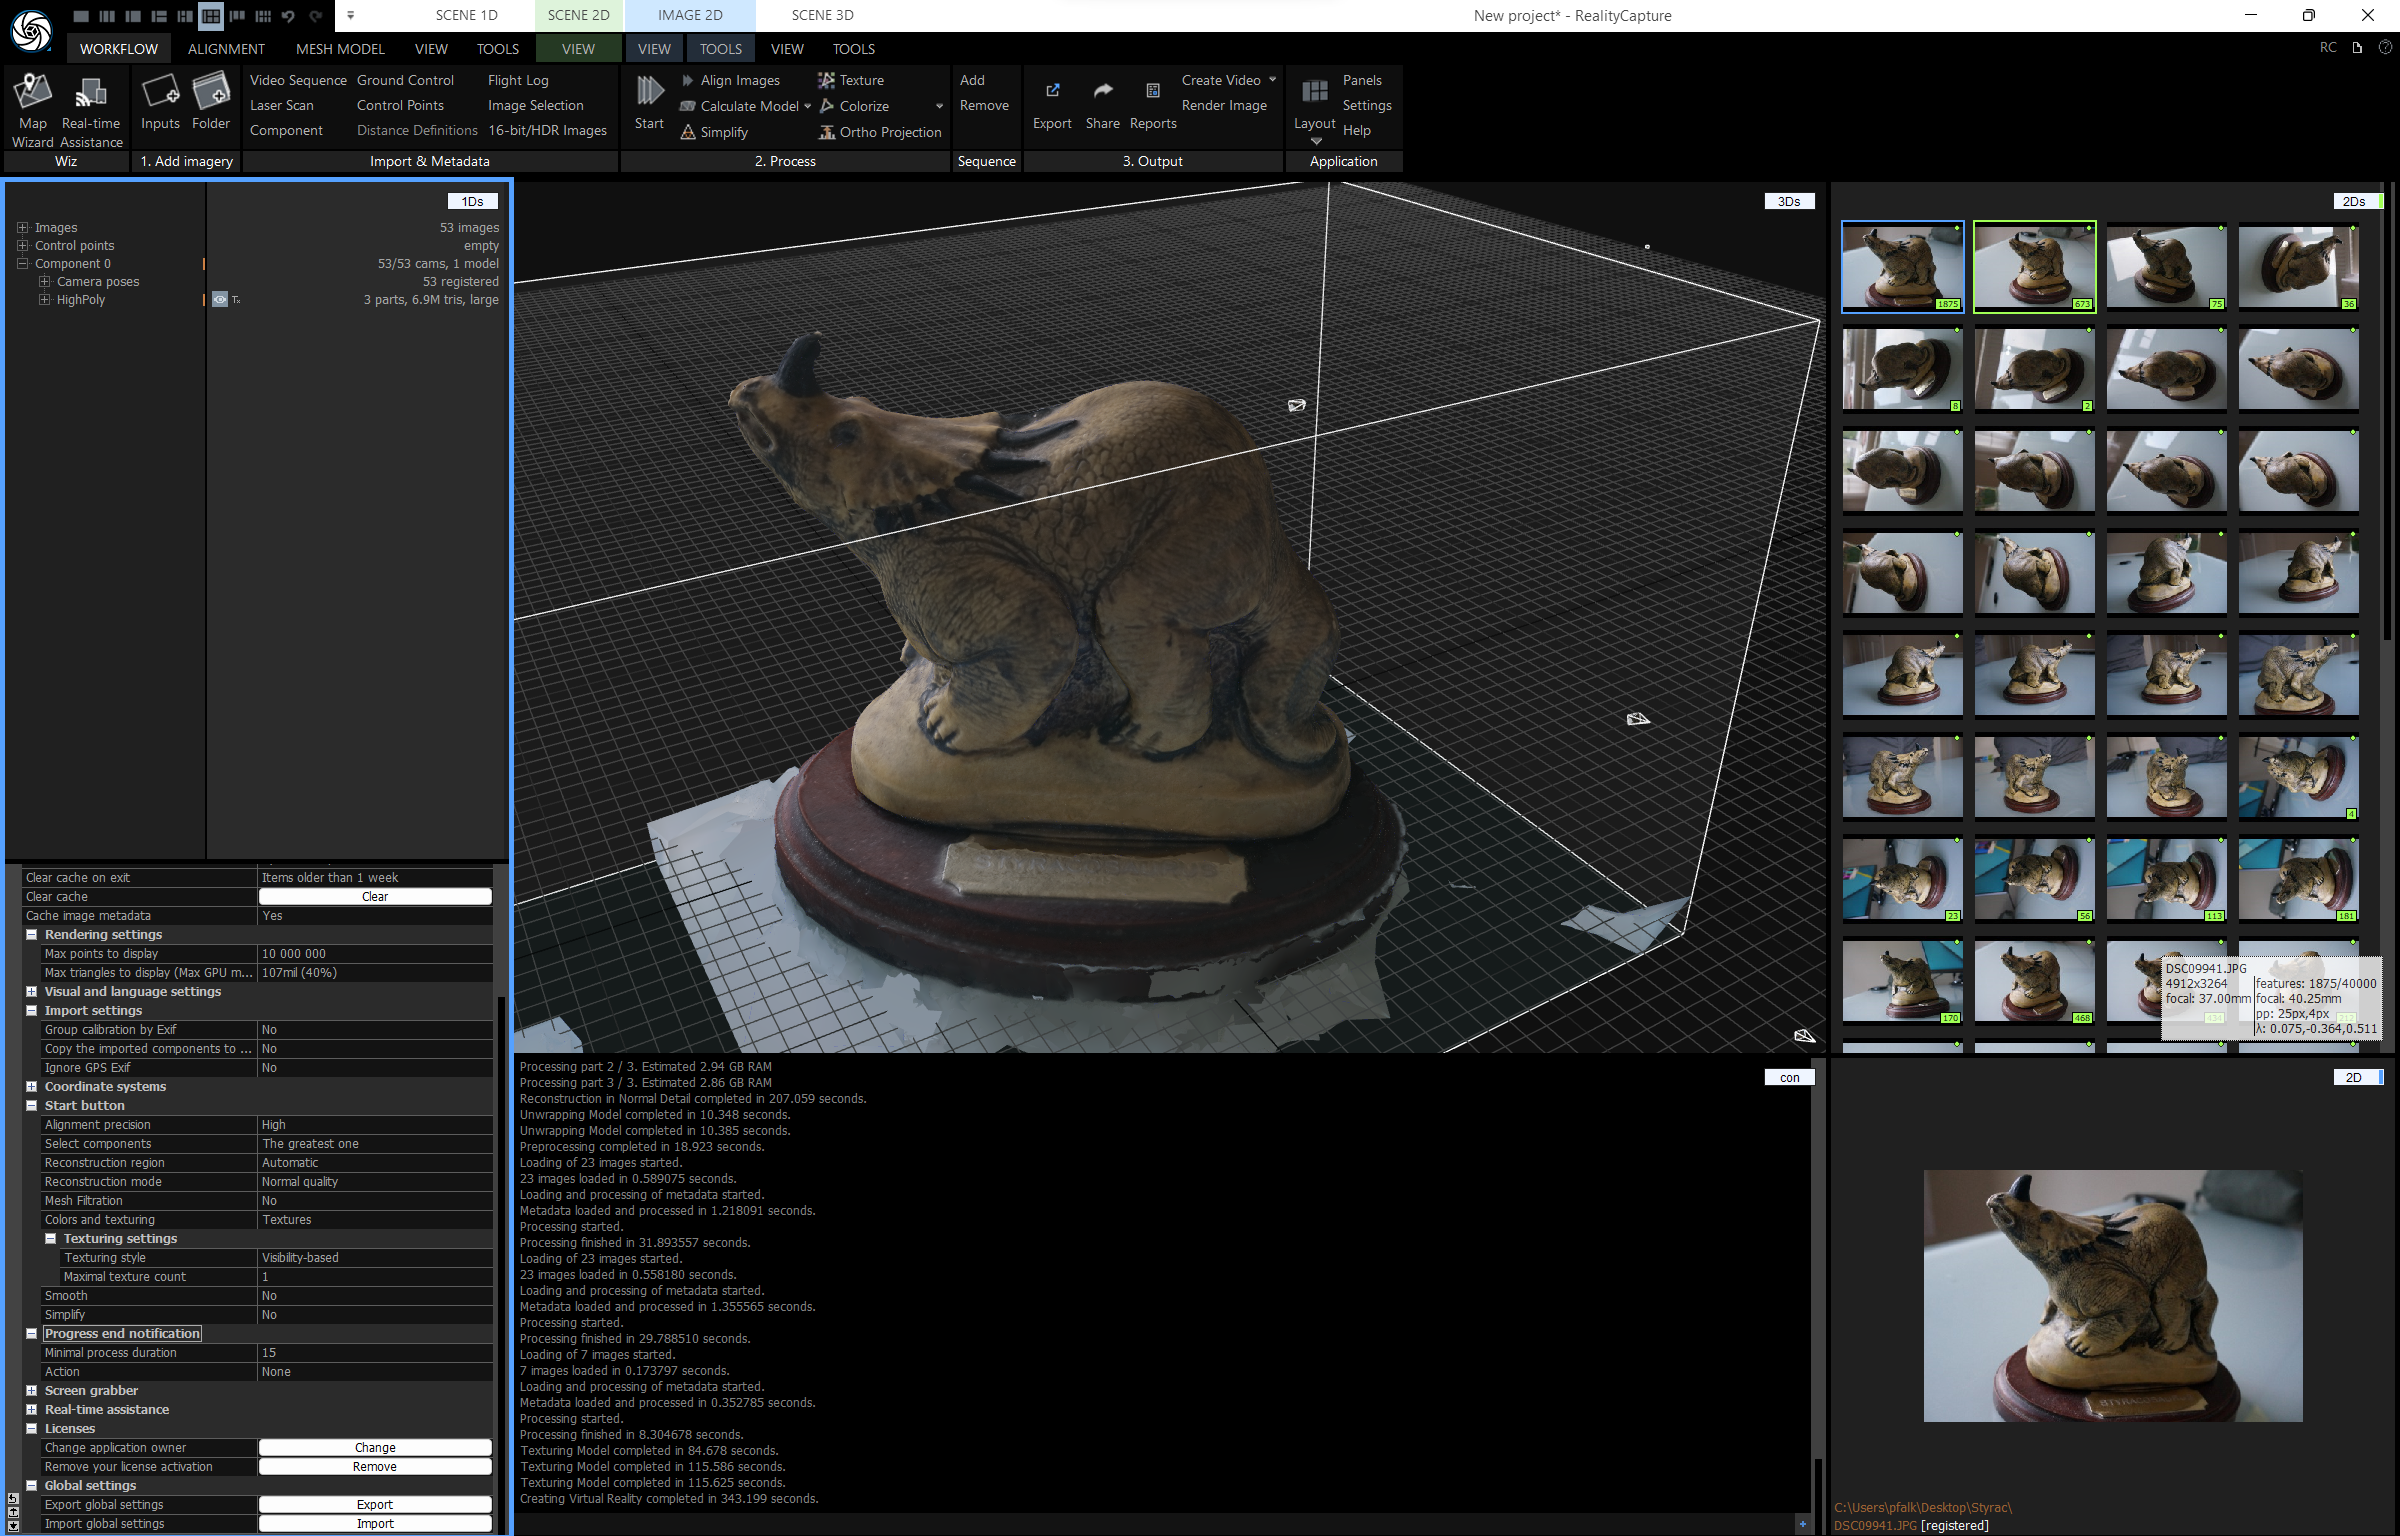
Task: Launch Real-time Assistance
Action: 91,103
